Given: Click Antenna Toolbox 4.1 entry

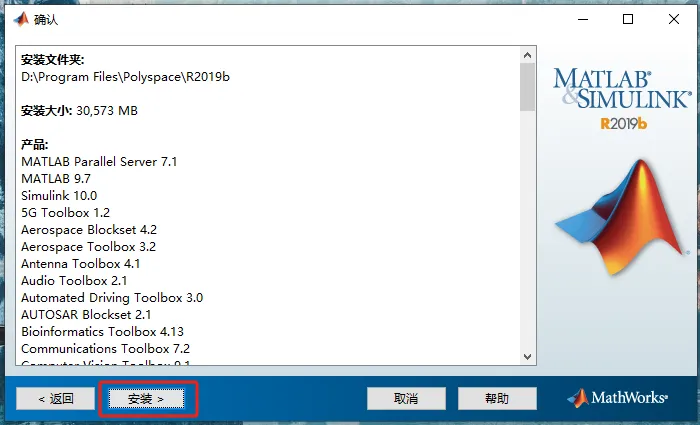Looking at the screenshot, I should tap(80, 263).
